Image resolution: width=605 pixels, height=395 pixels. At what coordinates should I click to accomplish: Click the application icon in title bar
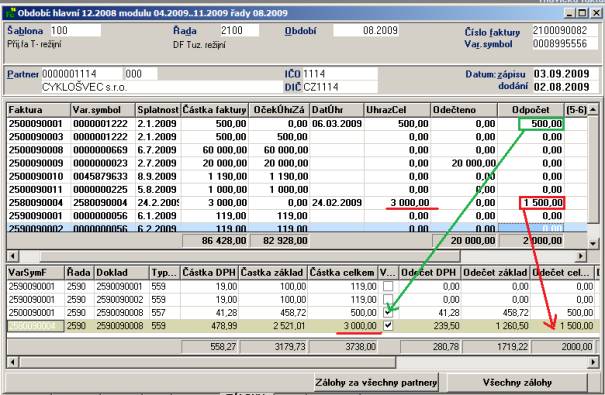pos(10,13)
